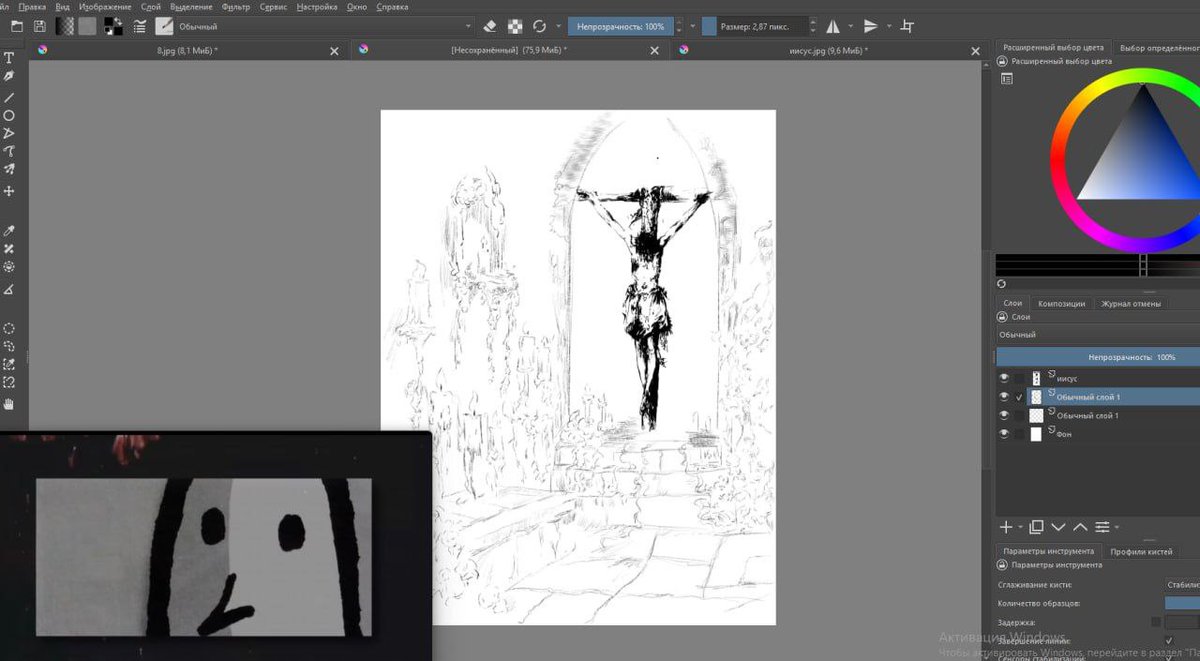Open the brush editor settings
This screenshot has width=1200, height=661.
click(x=139, y=26)
